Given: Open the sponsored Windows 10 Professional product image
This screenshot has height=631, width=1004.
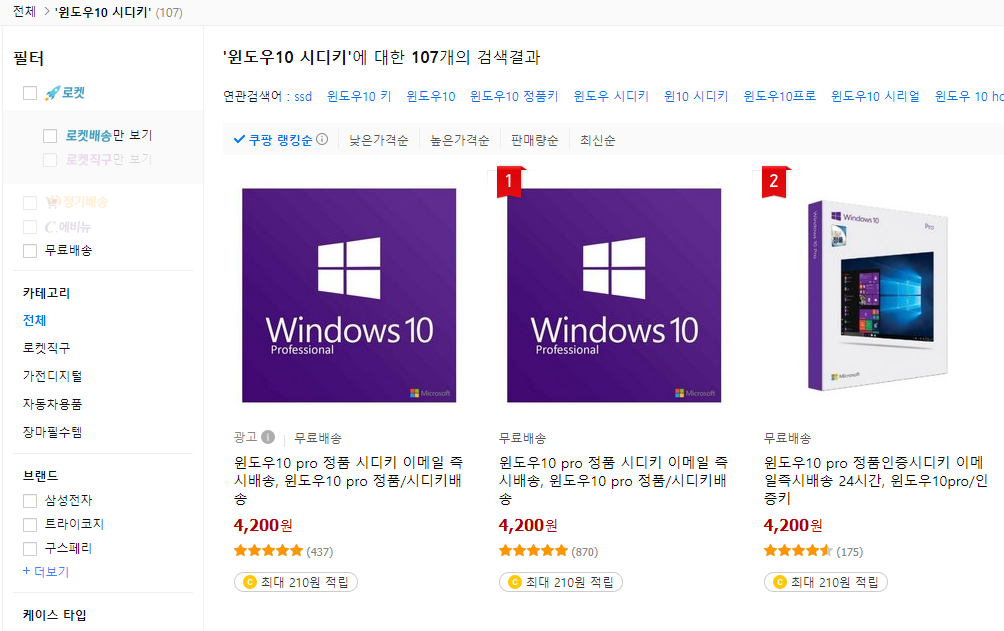Looking at the screenshot, I should coord(349,295).
